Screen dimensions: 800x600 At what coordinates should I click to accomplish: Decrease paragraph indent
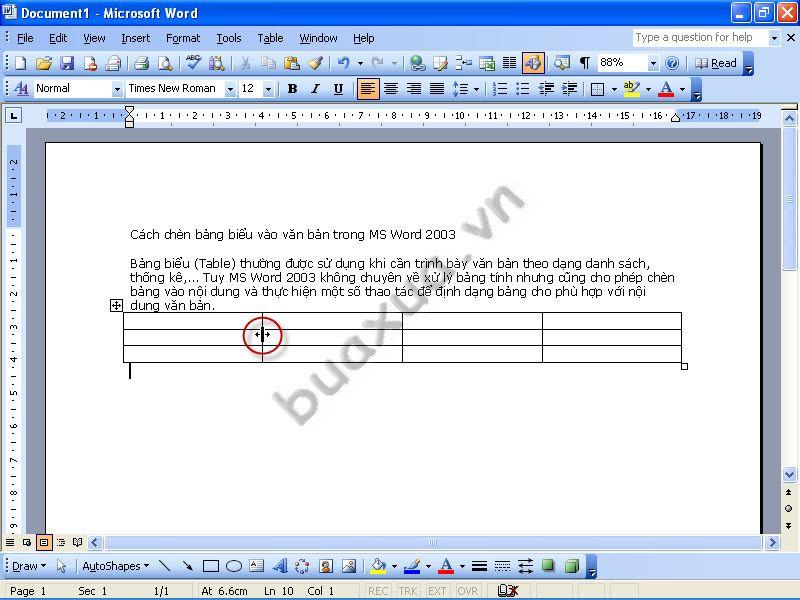[546, 89]
